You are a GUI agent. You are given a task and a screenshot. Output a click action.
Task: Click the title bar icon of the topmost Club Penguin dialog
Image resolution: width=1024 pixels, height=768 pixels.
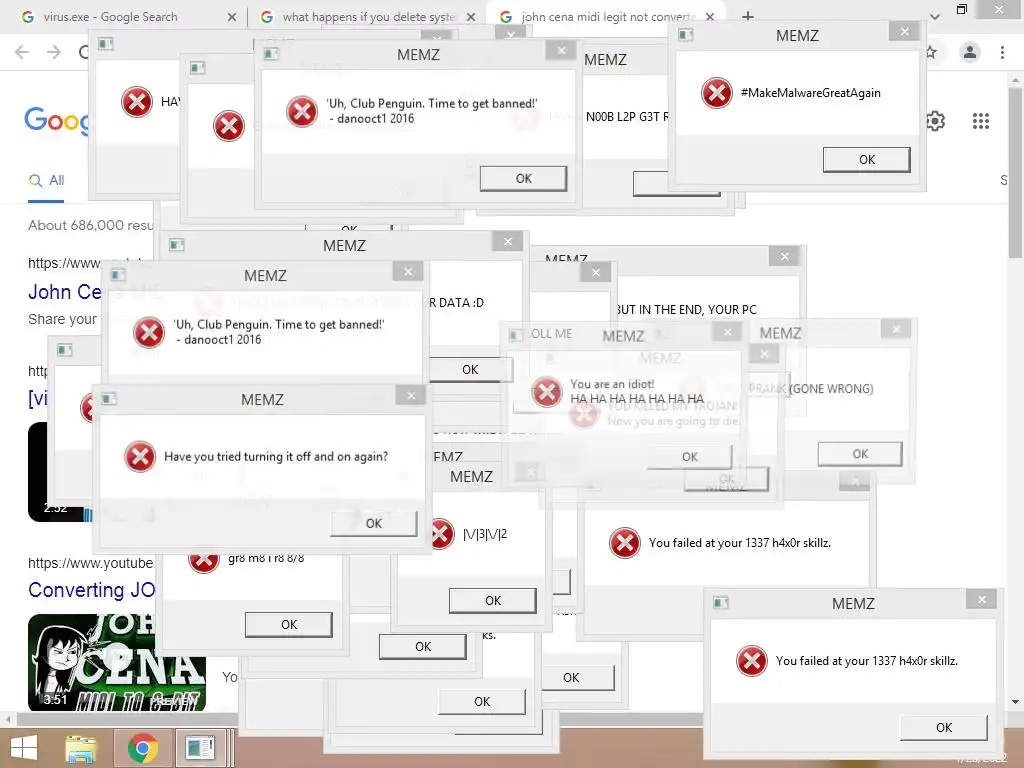coord(270,54)
